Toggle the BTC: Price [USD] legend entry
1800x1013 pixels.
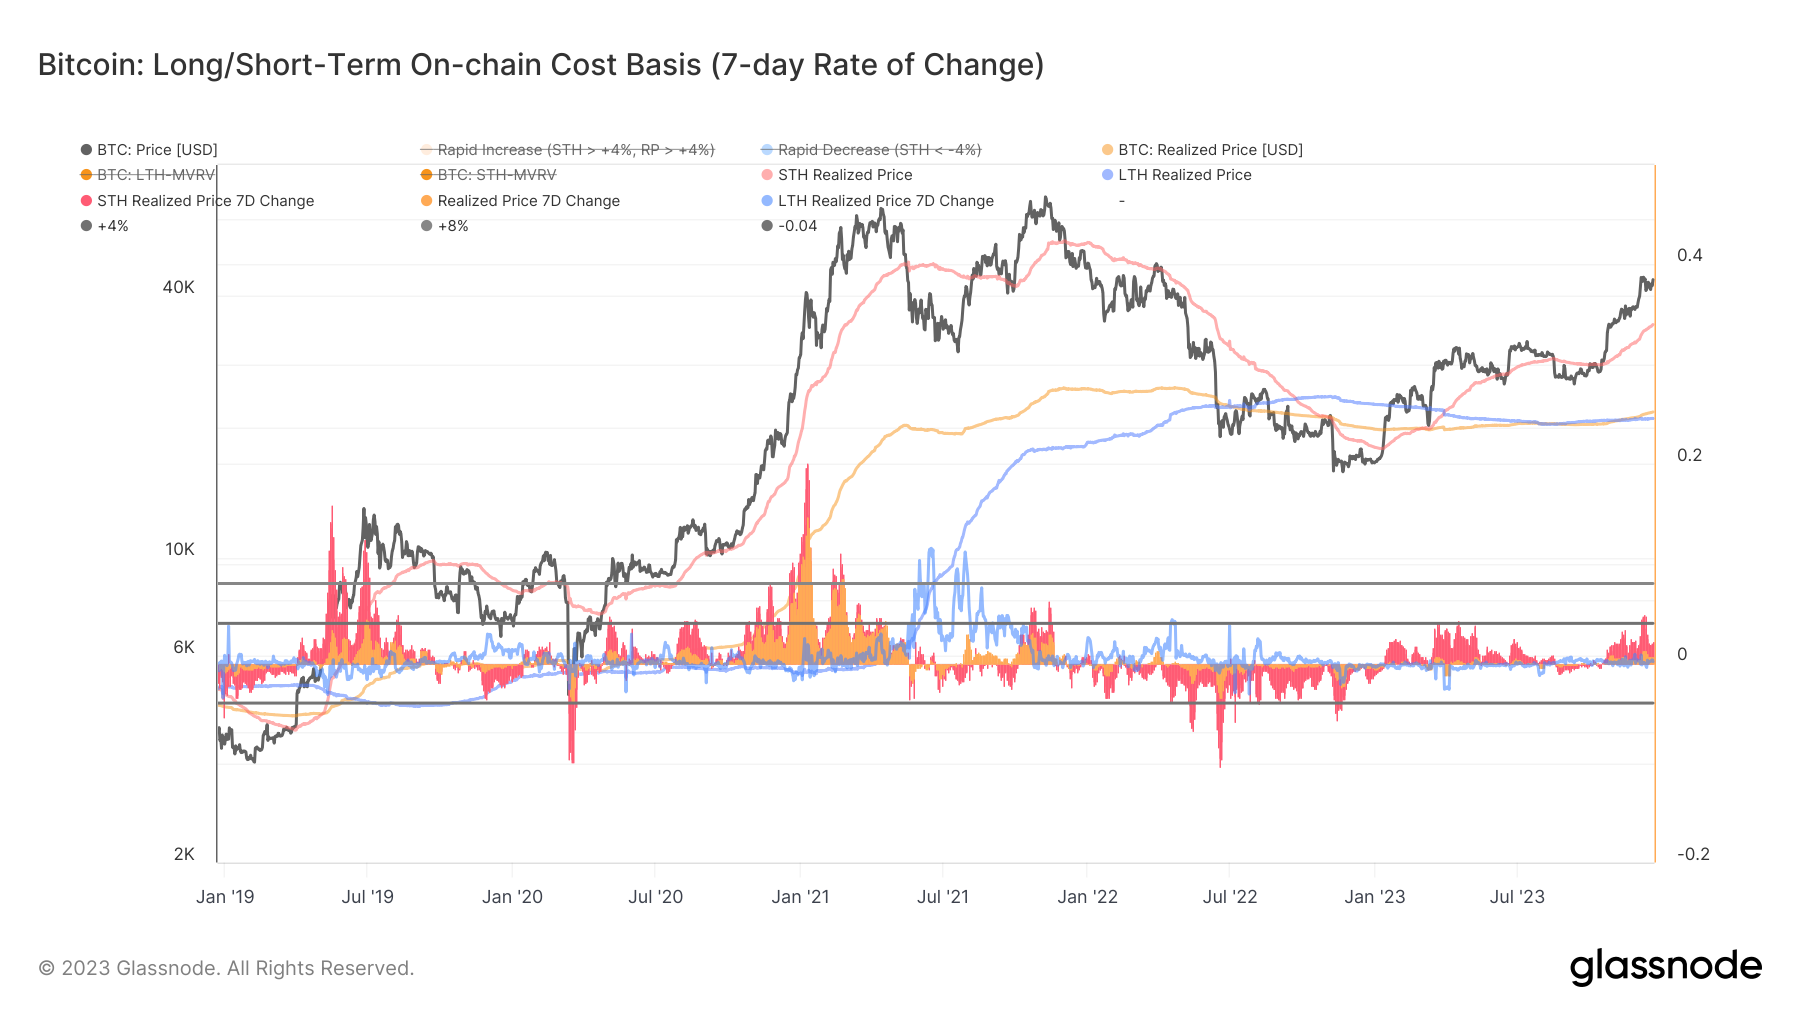pyautogui.click(x=149, y=150)
